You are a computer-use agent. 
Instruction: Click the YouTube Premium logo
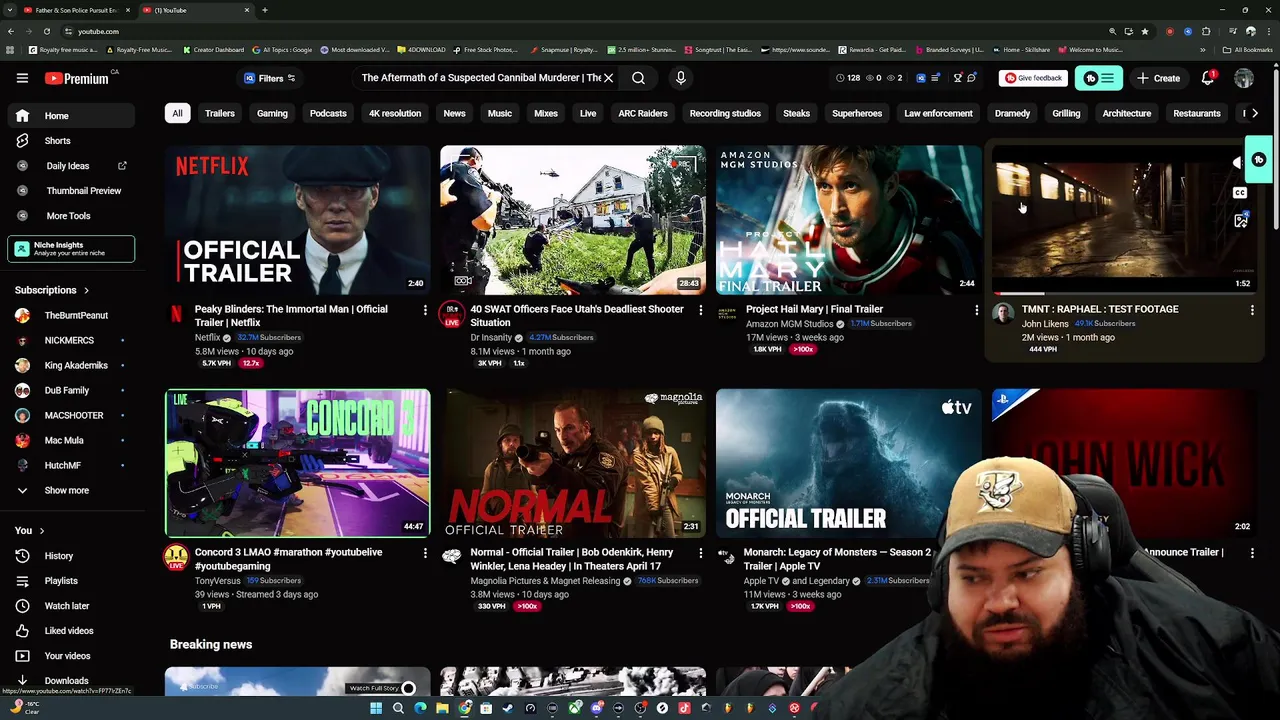click(x=76, y=78)
